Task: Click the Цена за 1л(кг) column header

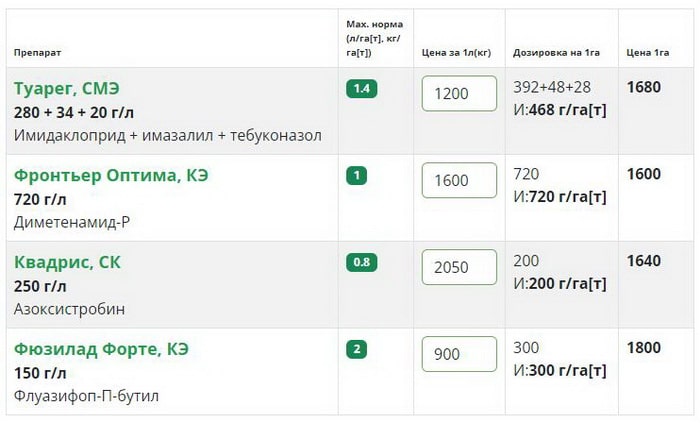Action: coord(458,51)
